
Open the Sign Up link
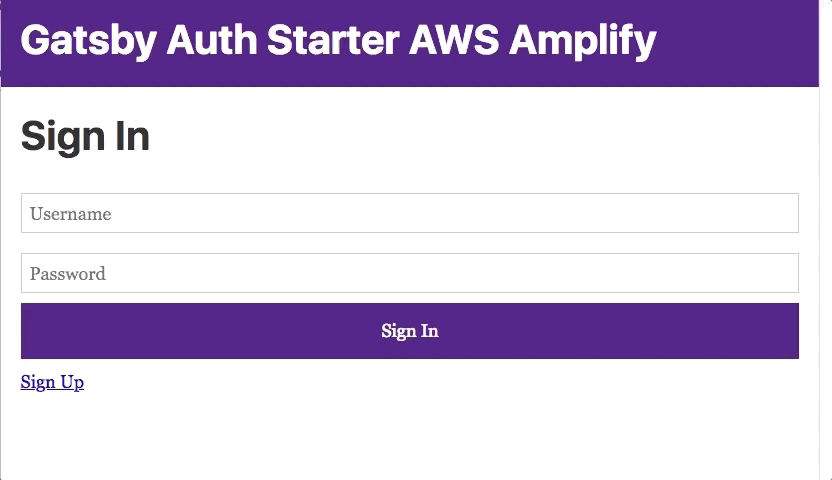point(52,382)
